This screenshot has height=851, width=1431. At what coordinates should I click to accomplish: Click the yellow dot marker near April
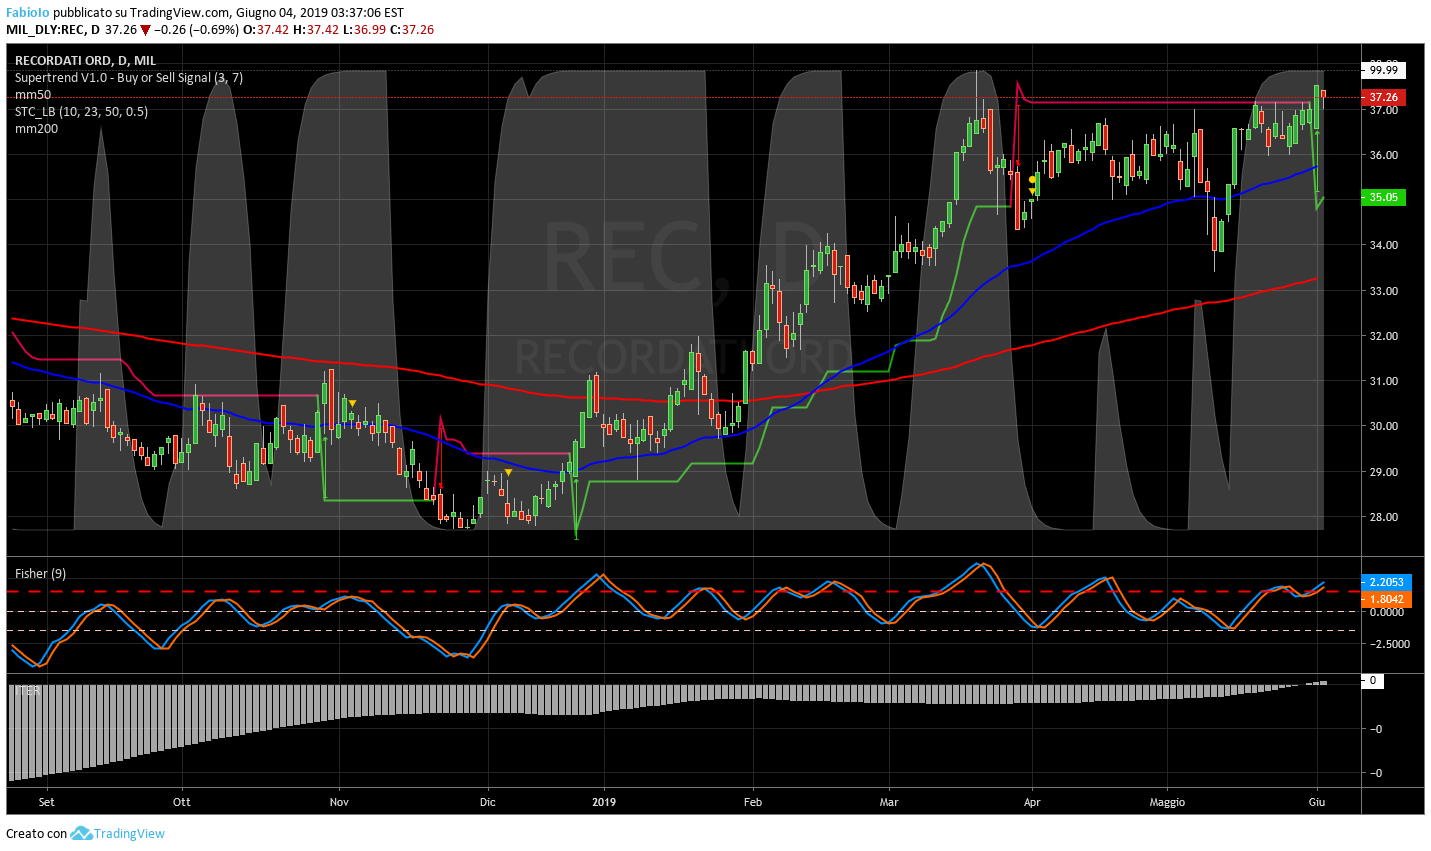click(x=1032, y=180)
